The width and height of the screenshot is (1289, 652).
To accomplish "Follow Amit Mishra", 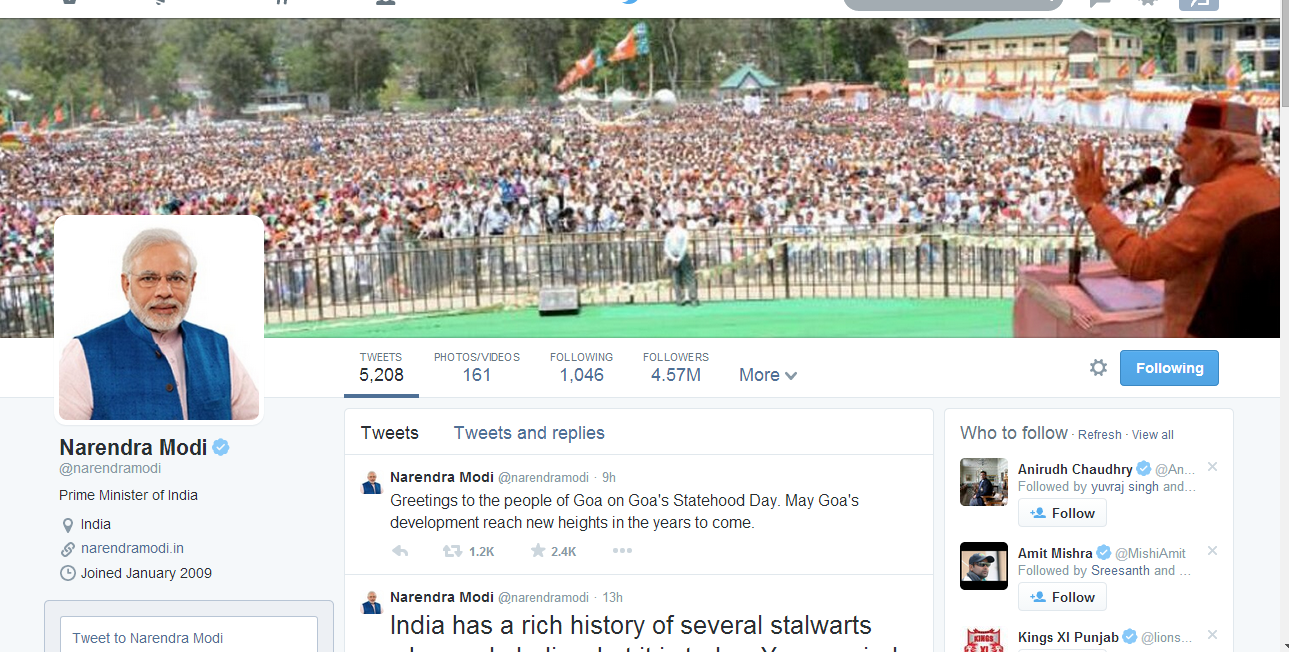I will (1062, 597).
